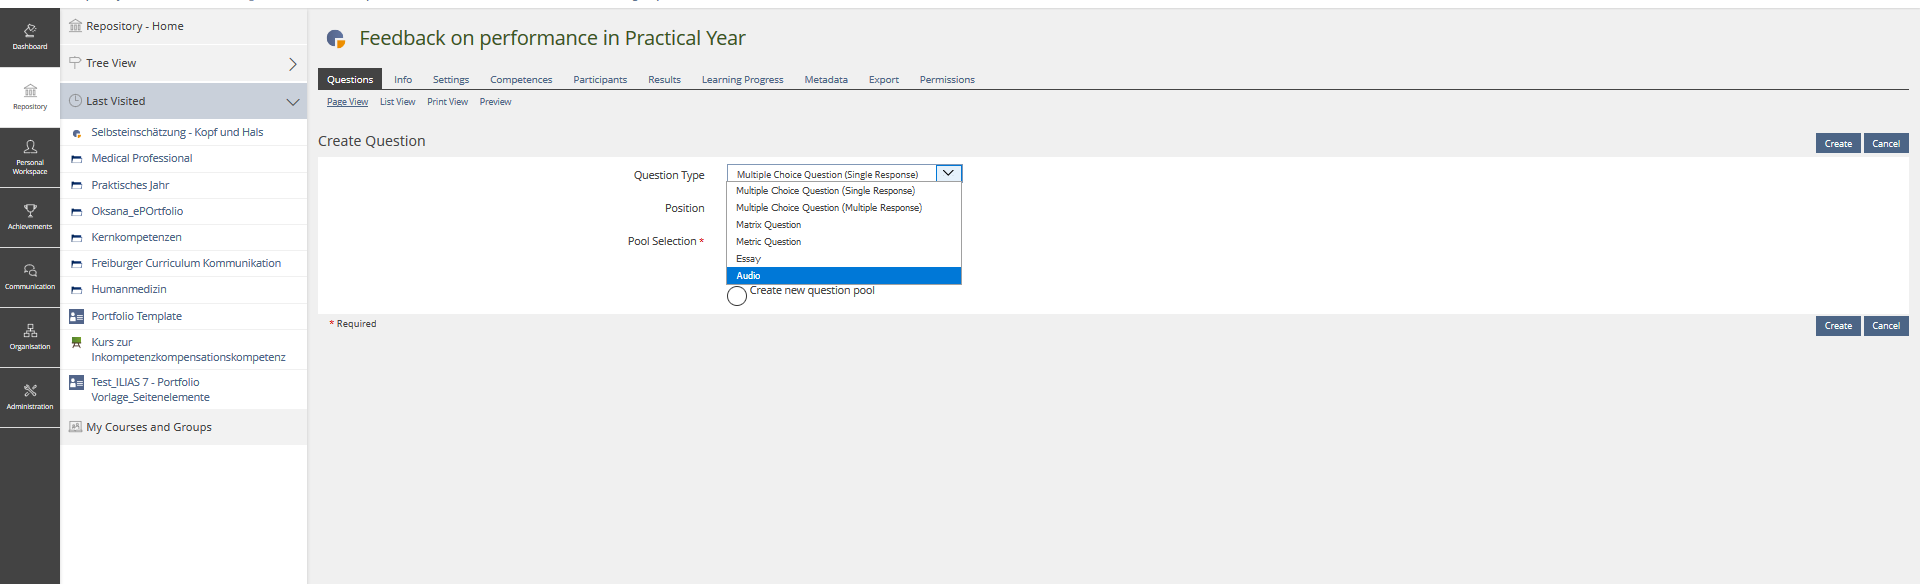
Task: Click the top Create button
Action: [1837, 144]
